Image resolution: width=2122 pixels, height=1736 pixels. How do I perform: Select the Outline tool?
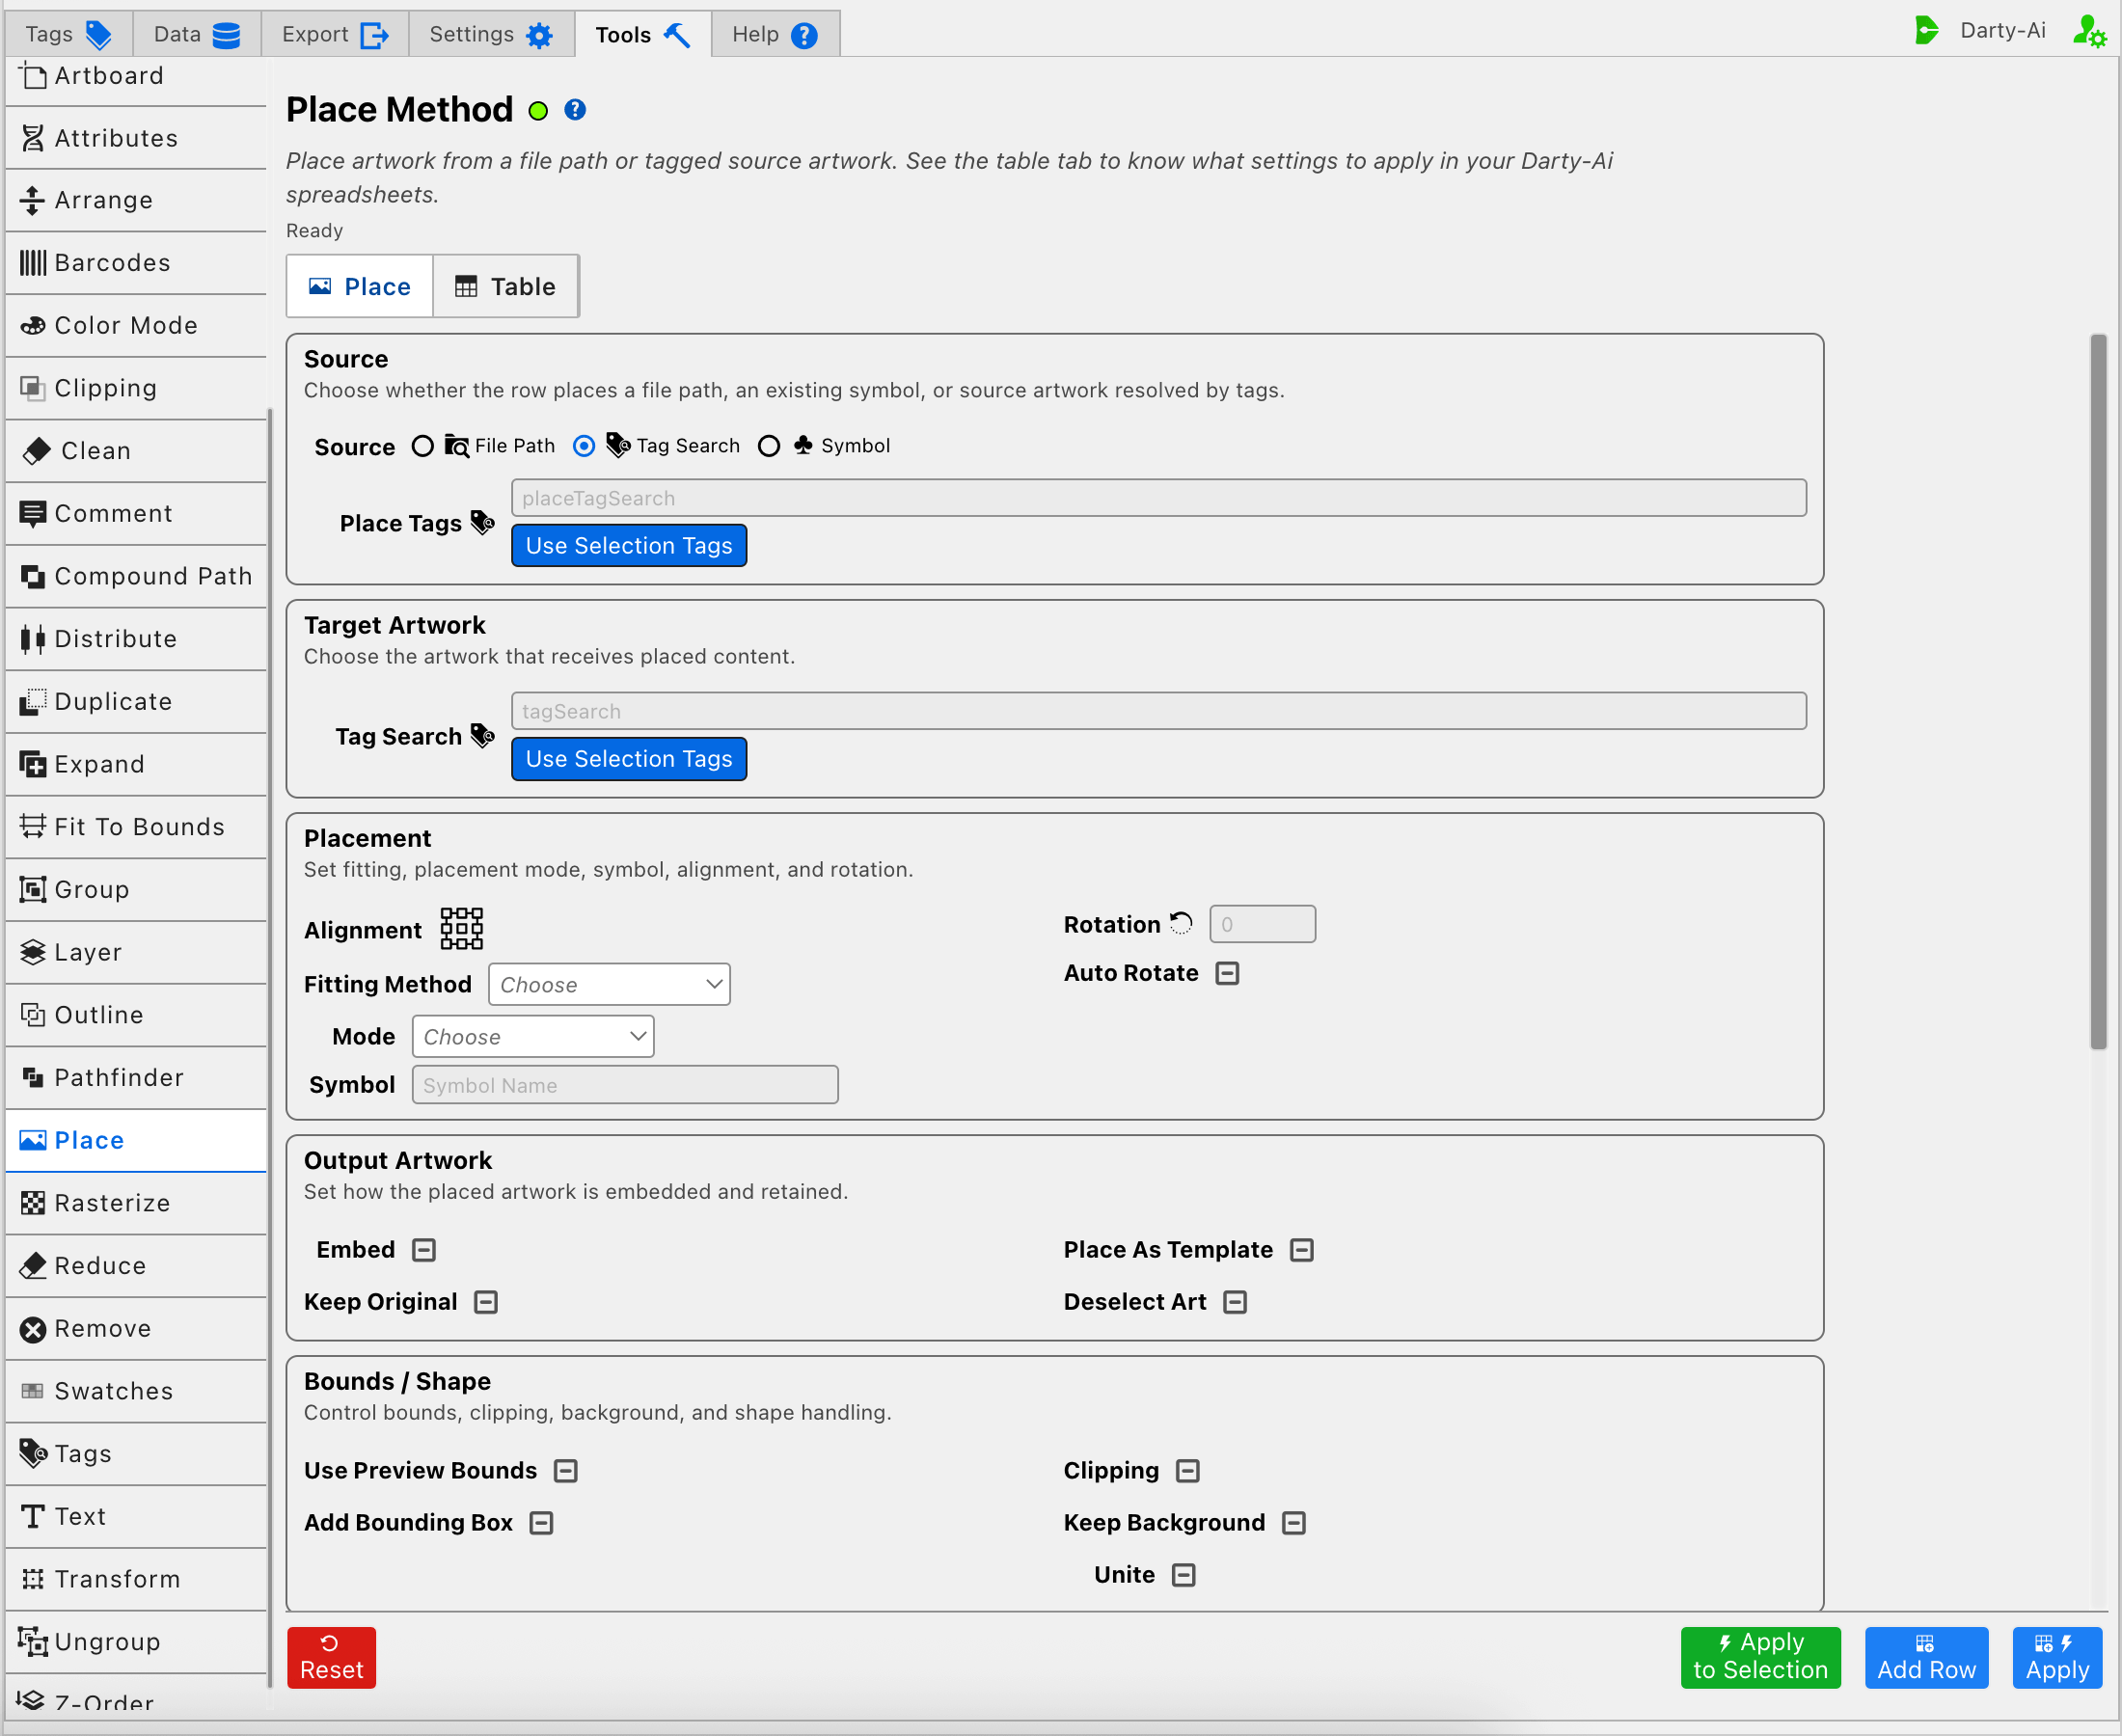click(x=136, y=1015)
